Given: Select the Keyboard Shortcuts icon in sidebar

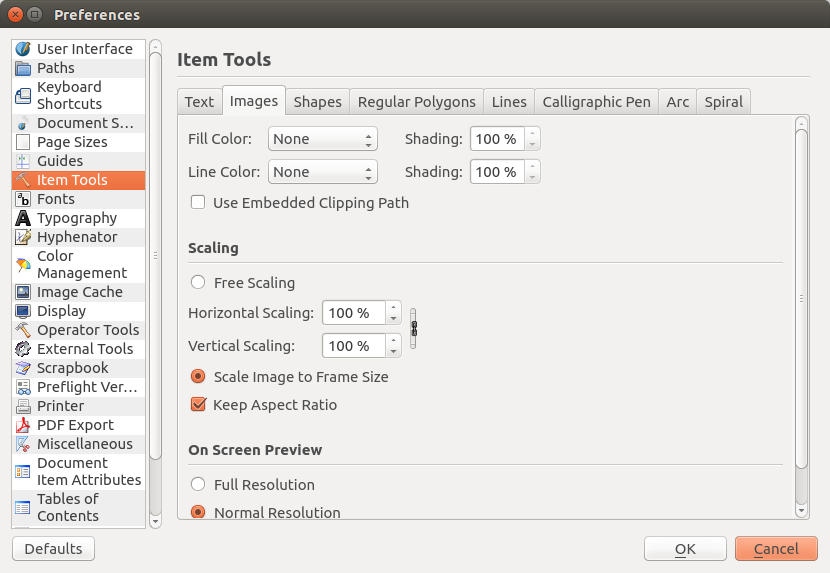Looking at the screenshot, I should pos(23,96).
